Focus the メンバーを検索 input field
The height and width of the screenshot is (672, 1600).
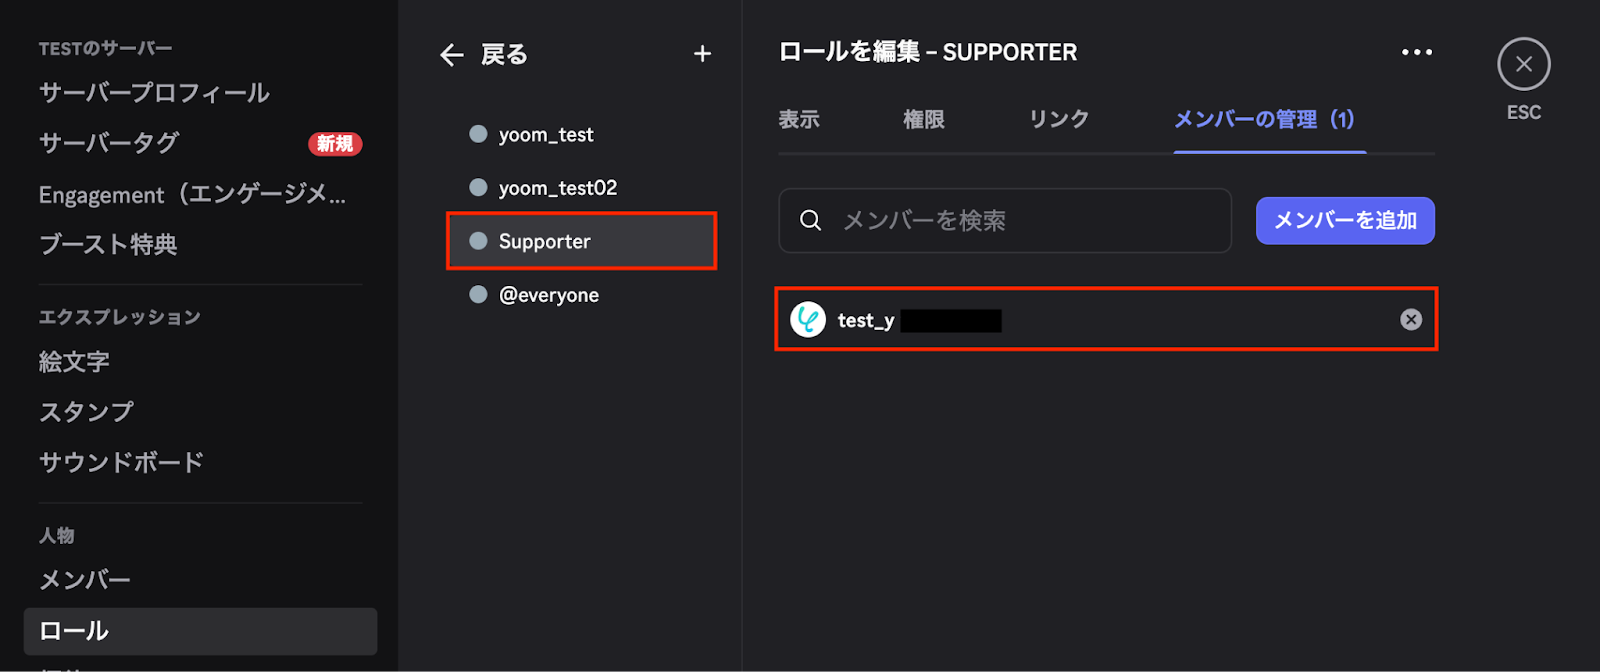coord(1005,220)
